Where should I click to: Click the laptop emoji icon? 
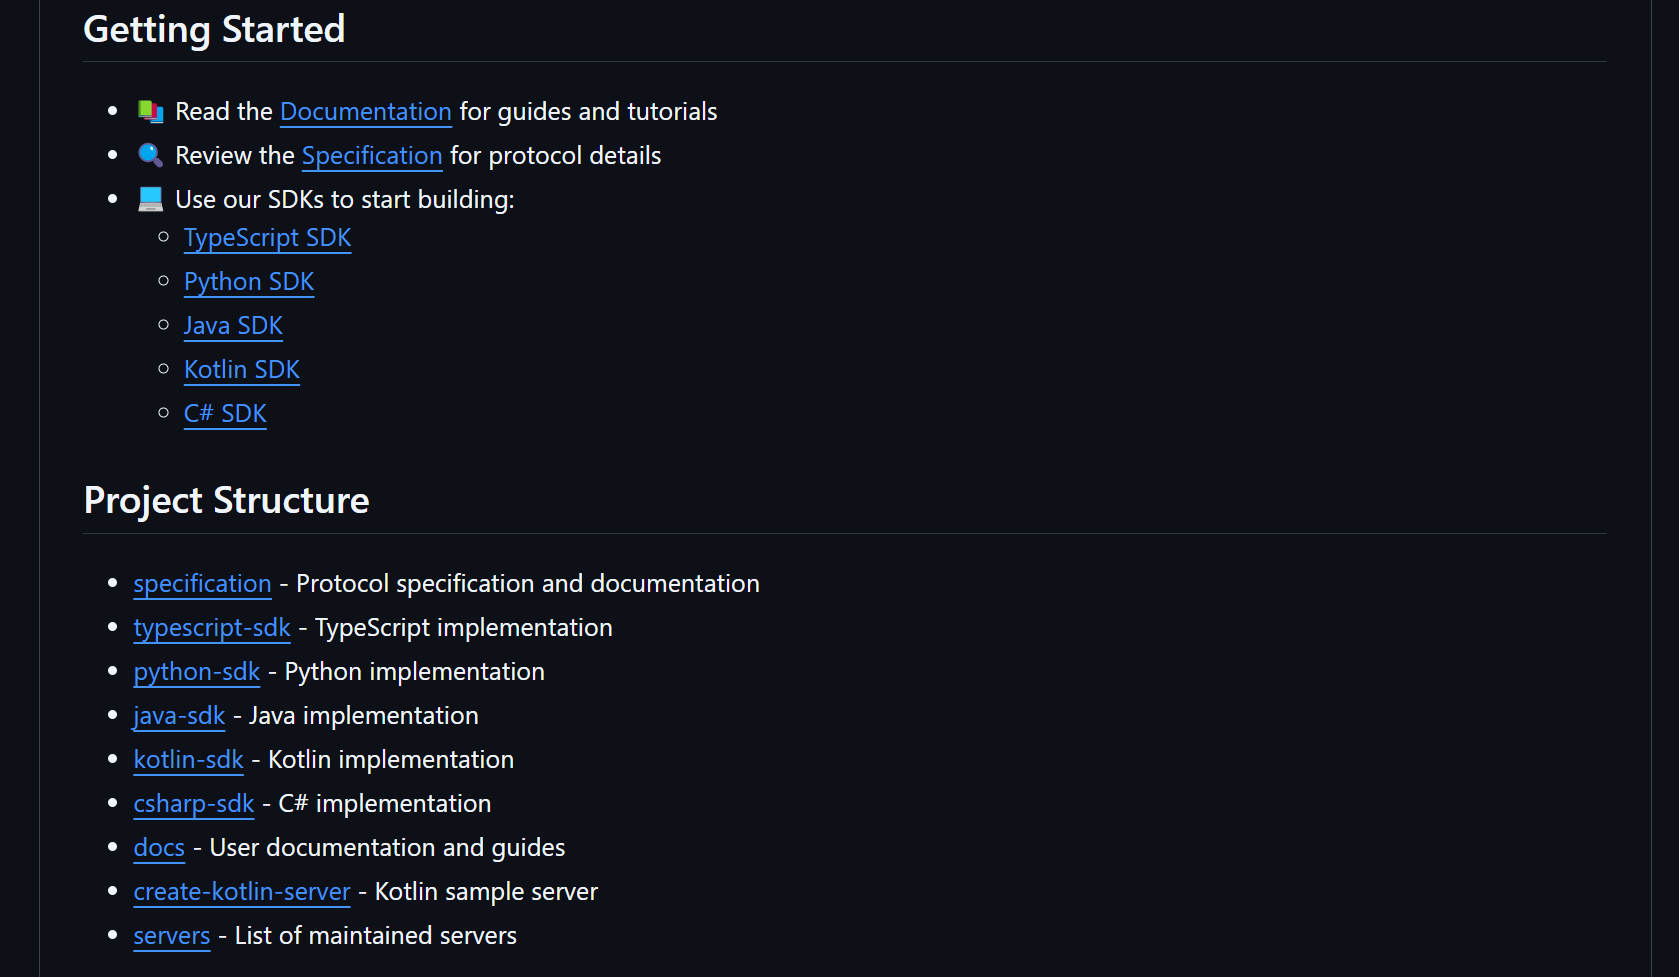click(151, 199)
